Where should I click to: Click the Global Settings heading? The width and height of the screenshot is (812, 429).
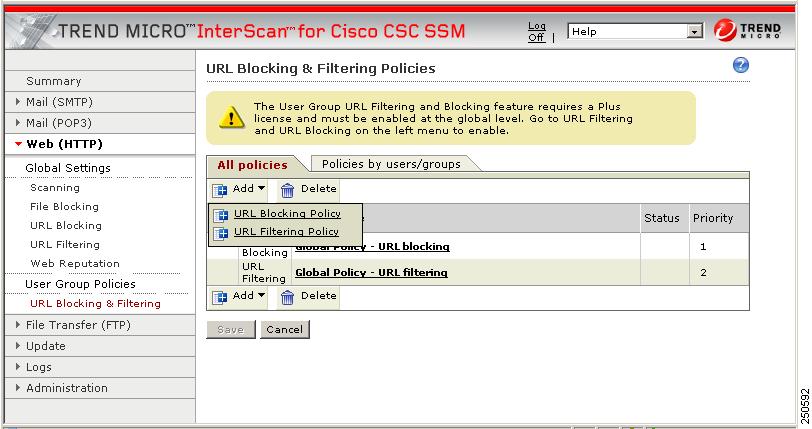[68, 168]
